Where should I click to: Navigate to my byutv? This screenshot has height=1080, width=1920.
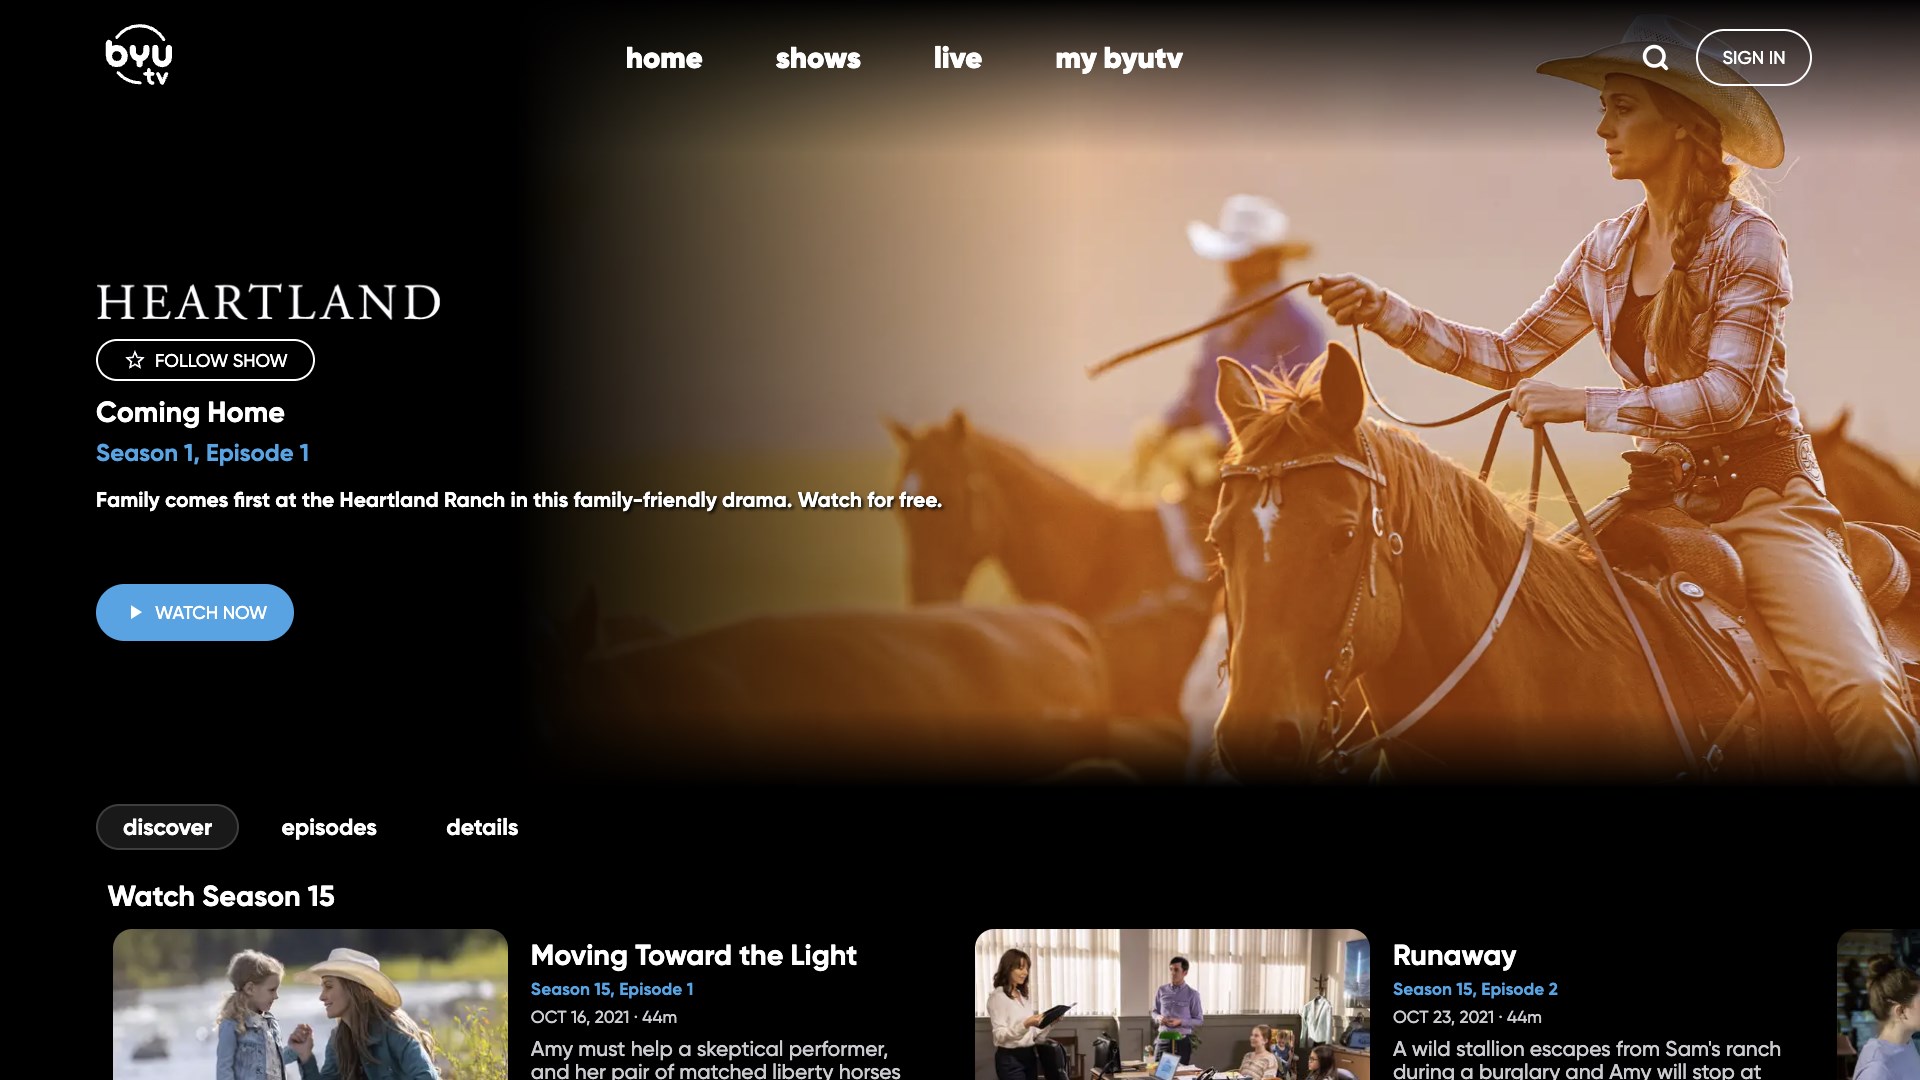pyautogui.click(x=1118, y=58)
